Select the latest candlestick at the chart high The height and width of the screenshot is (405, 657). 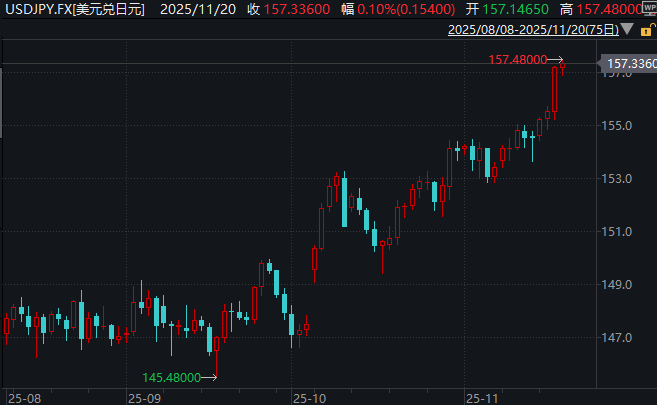click(562, 66)
